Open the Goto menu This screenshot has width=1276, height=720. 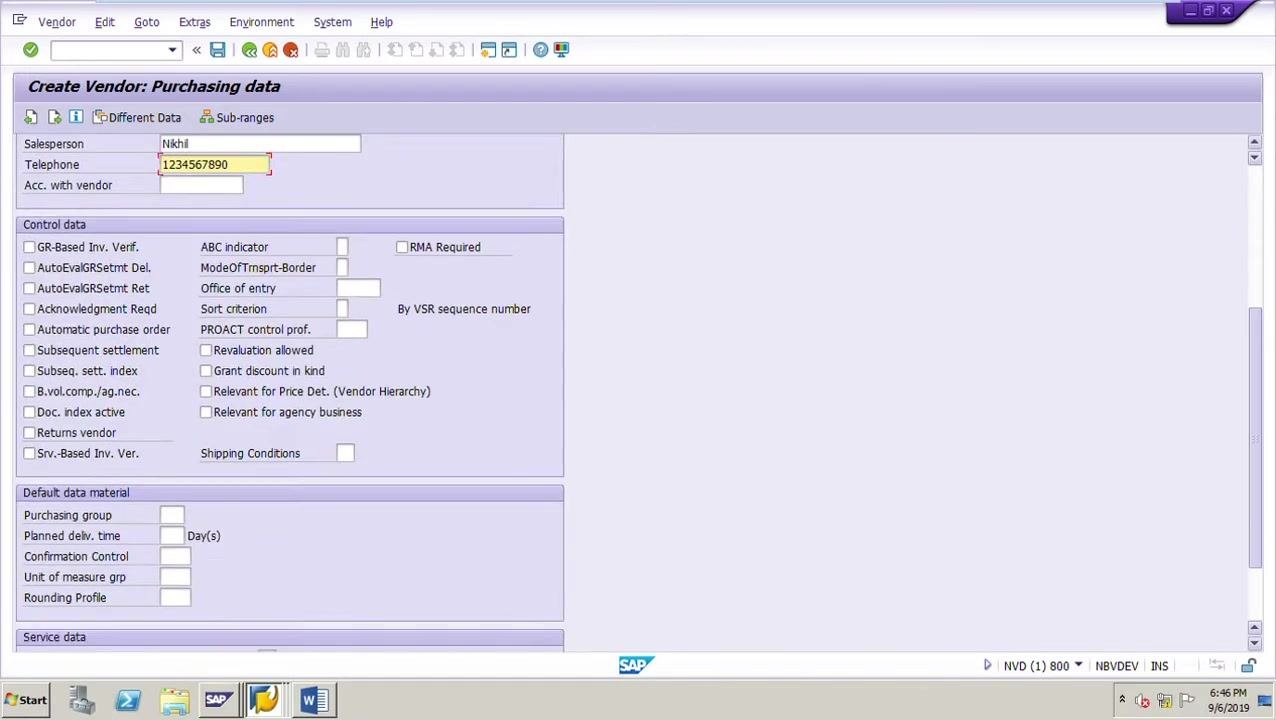146,22
